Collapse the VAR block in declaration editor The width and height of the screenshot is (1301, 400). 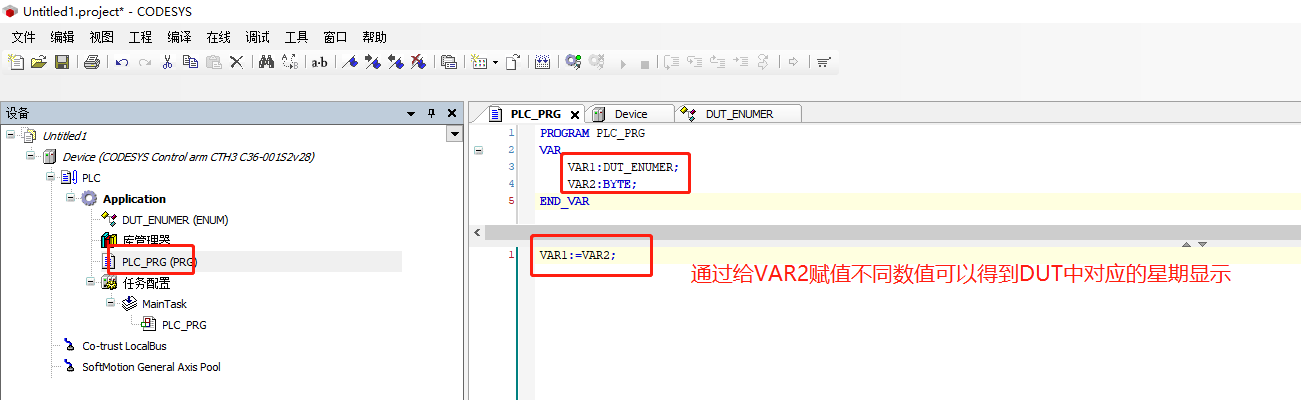[478, 150]
